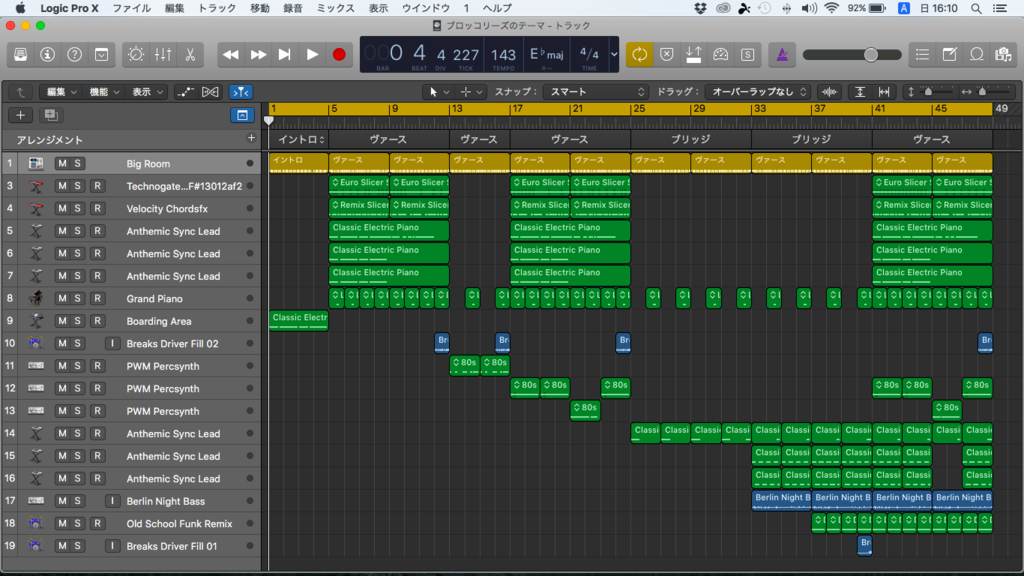Select the first ブリッジ arrangement marker
The height and width of the screenshot is (576, 1024).
[691, 139]
